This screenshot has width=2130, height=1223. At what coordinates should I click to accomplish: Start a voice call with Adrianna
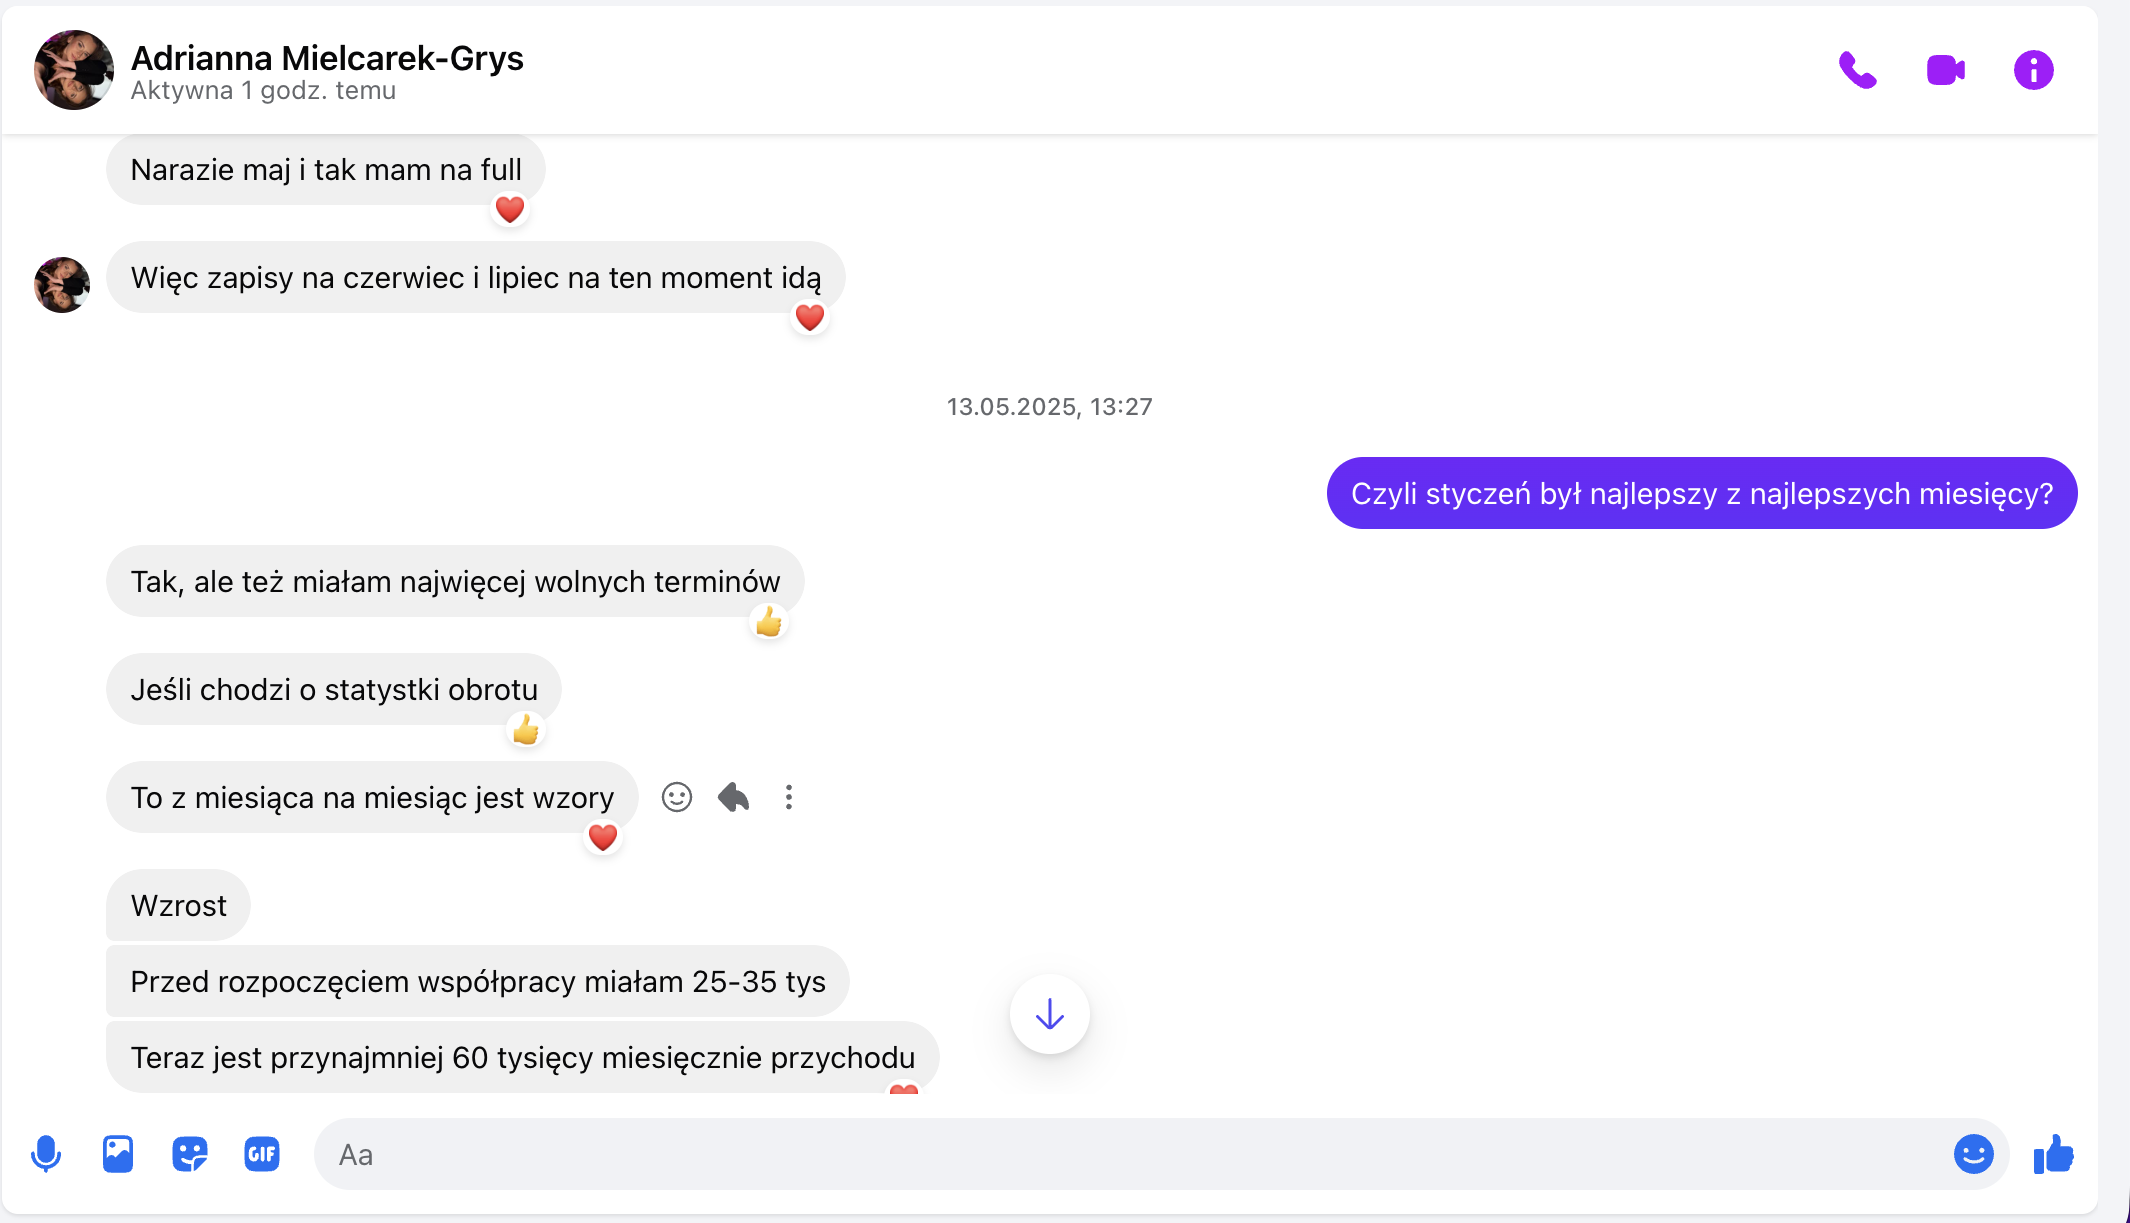[1858, 70]
